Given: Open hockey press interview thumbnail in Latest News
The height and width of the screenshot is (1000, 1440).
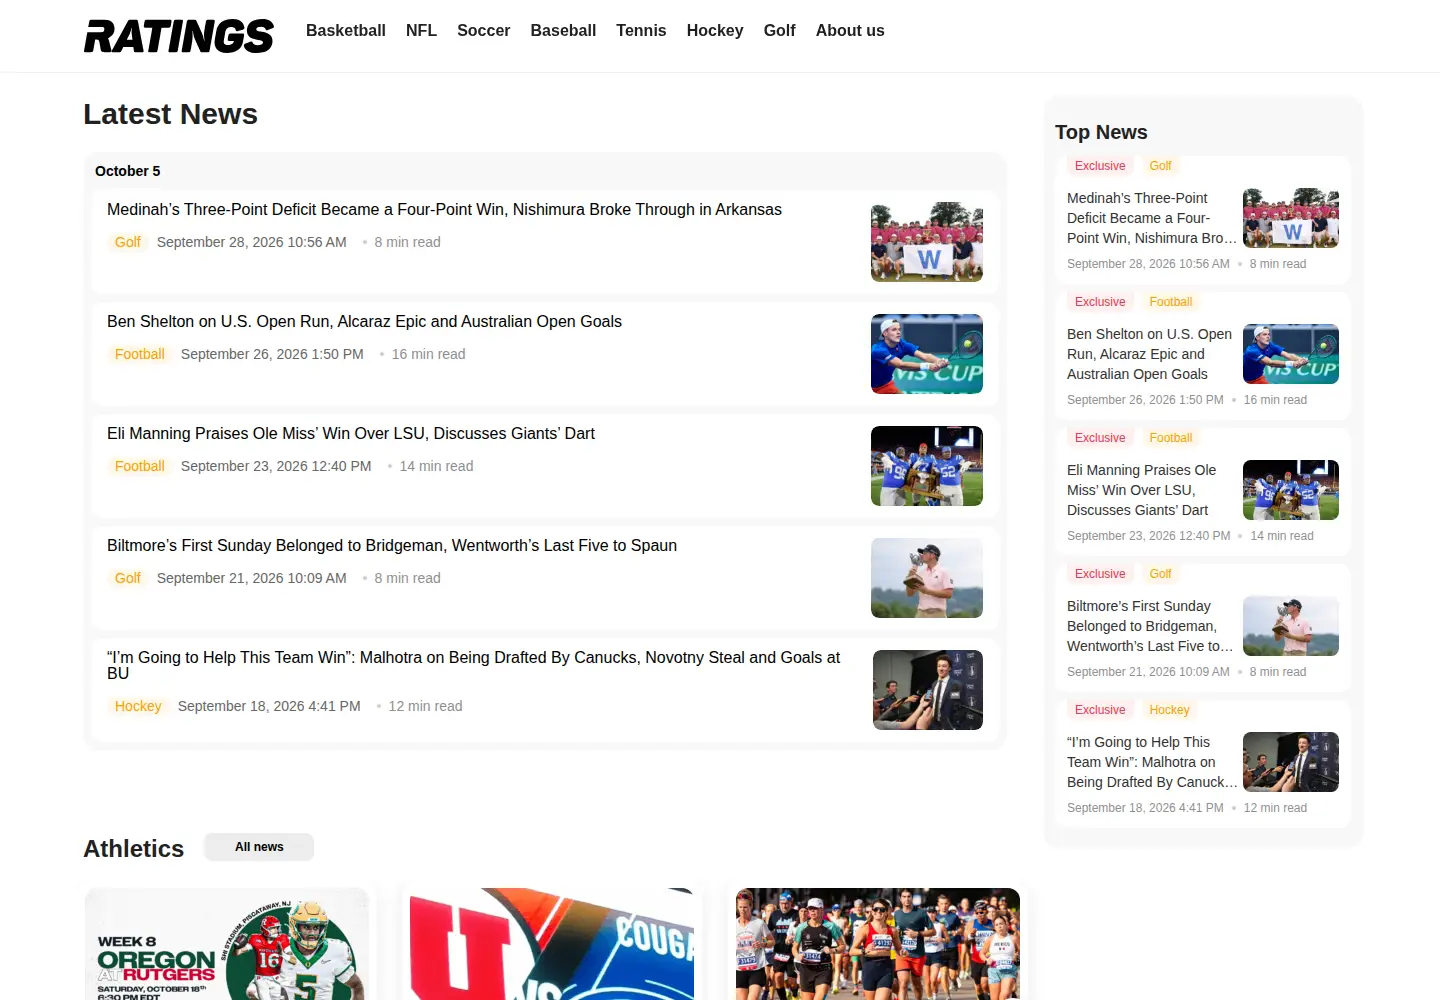Looking at the screenshot, I should pos(928,690).
